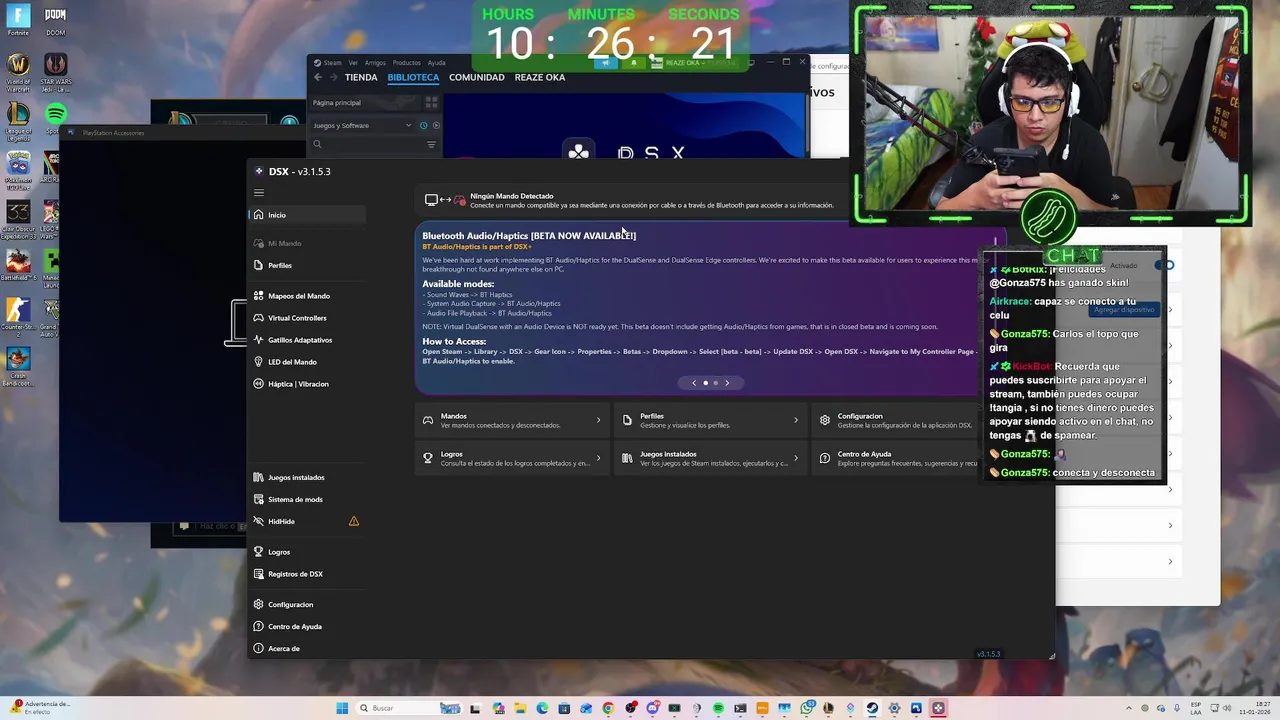Viewport: 1280px width, 720px height.
Task: Open the DSX hamburger menu icon
Action: (x=259, y=193)
